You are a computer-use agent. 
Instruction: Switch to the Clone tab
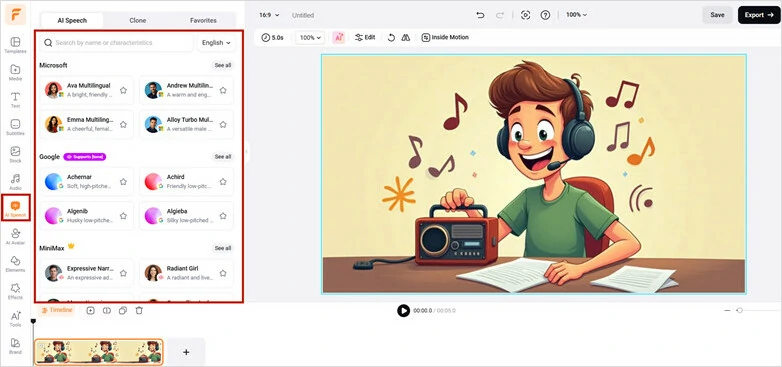[138, 20]
